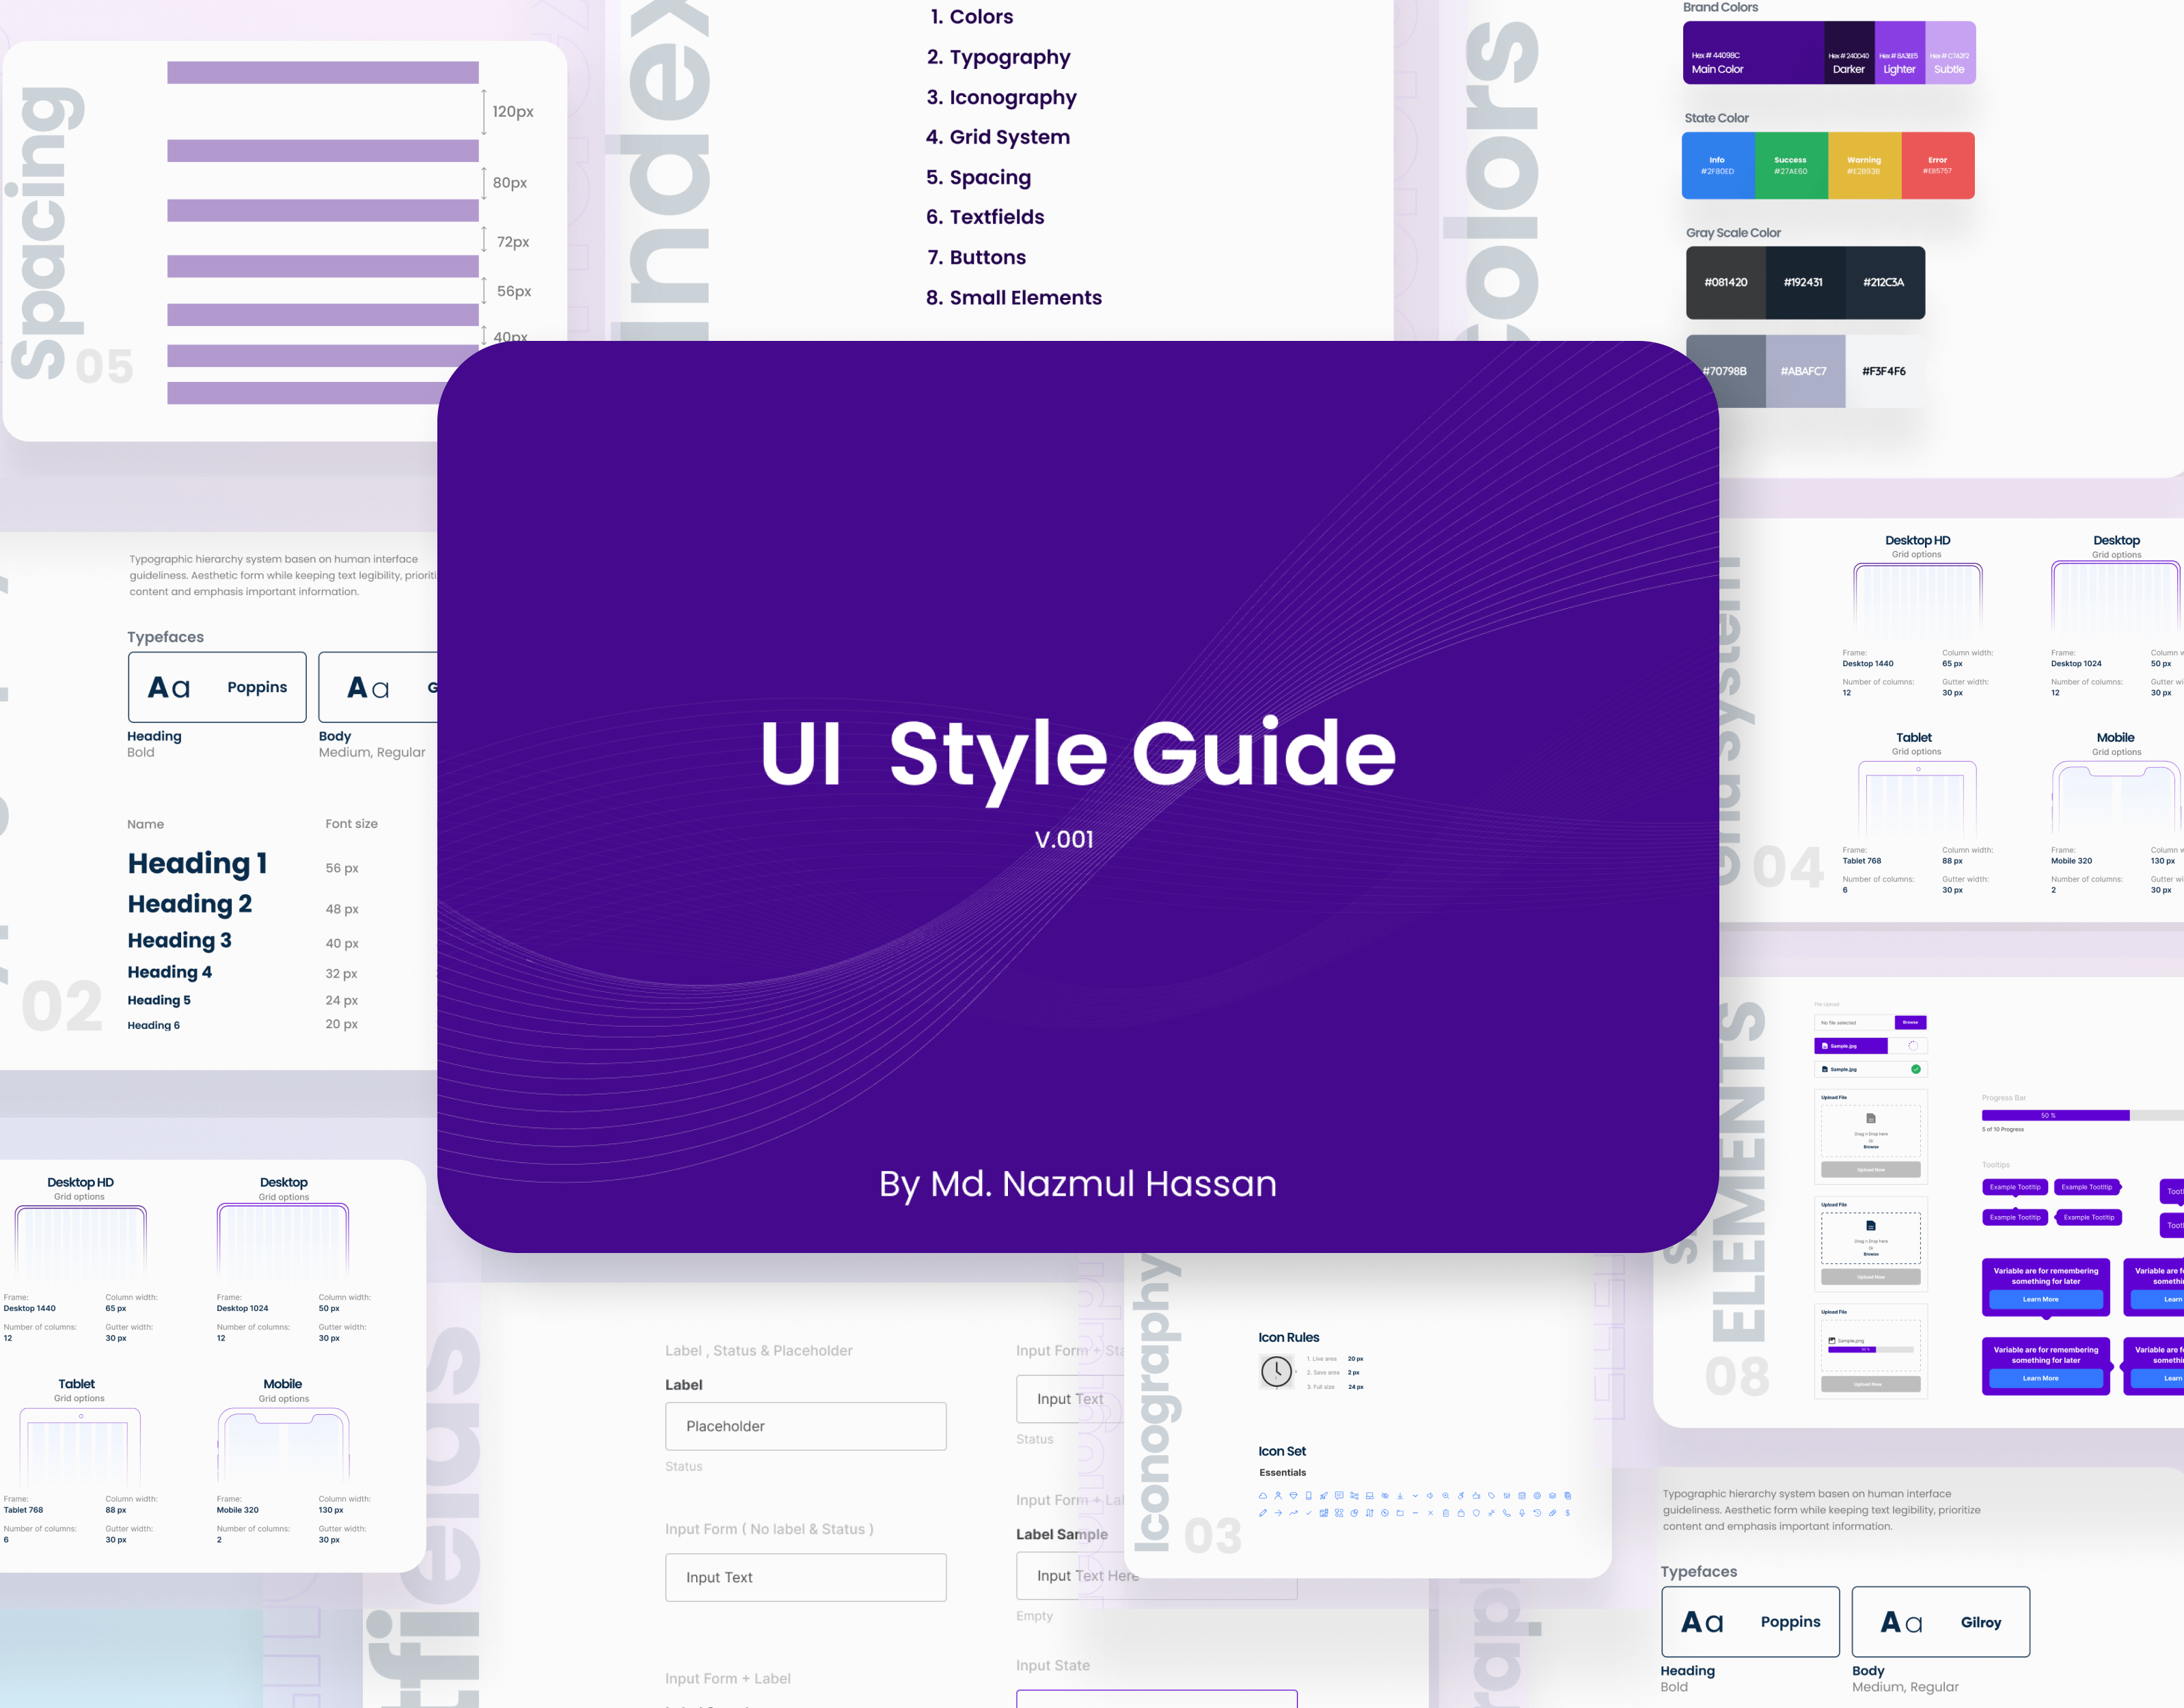The image size is (2184, 1708).
Task: Pick the Lighter brand color swatch
Action: pyautogui.click(x=1900, y=52)
